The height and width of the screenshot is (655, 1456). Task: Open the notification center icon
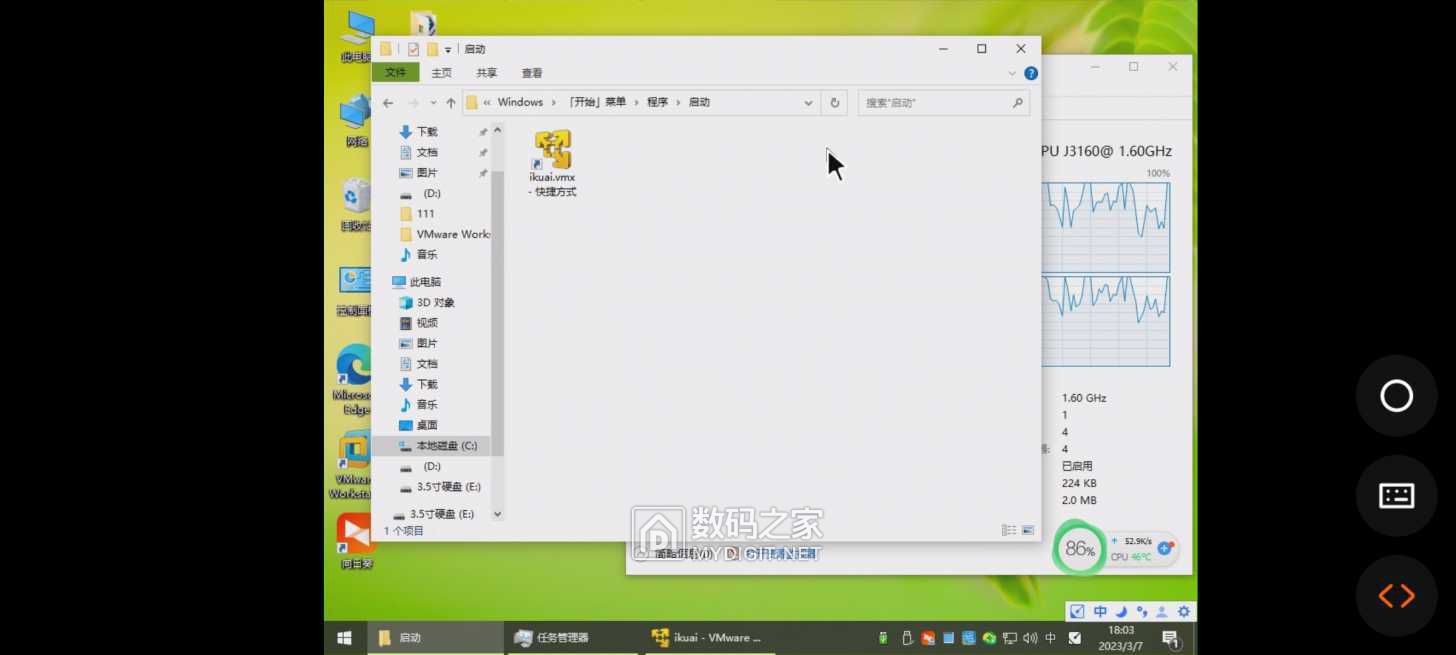tap(1170, 638)
